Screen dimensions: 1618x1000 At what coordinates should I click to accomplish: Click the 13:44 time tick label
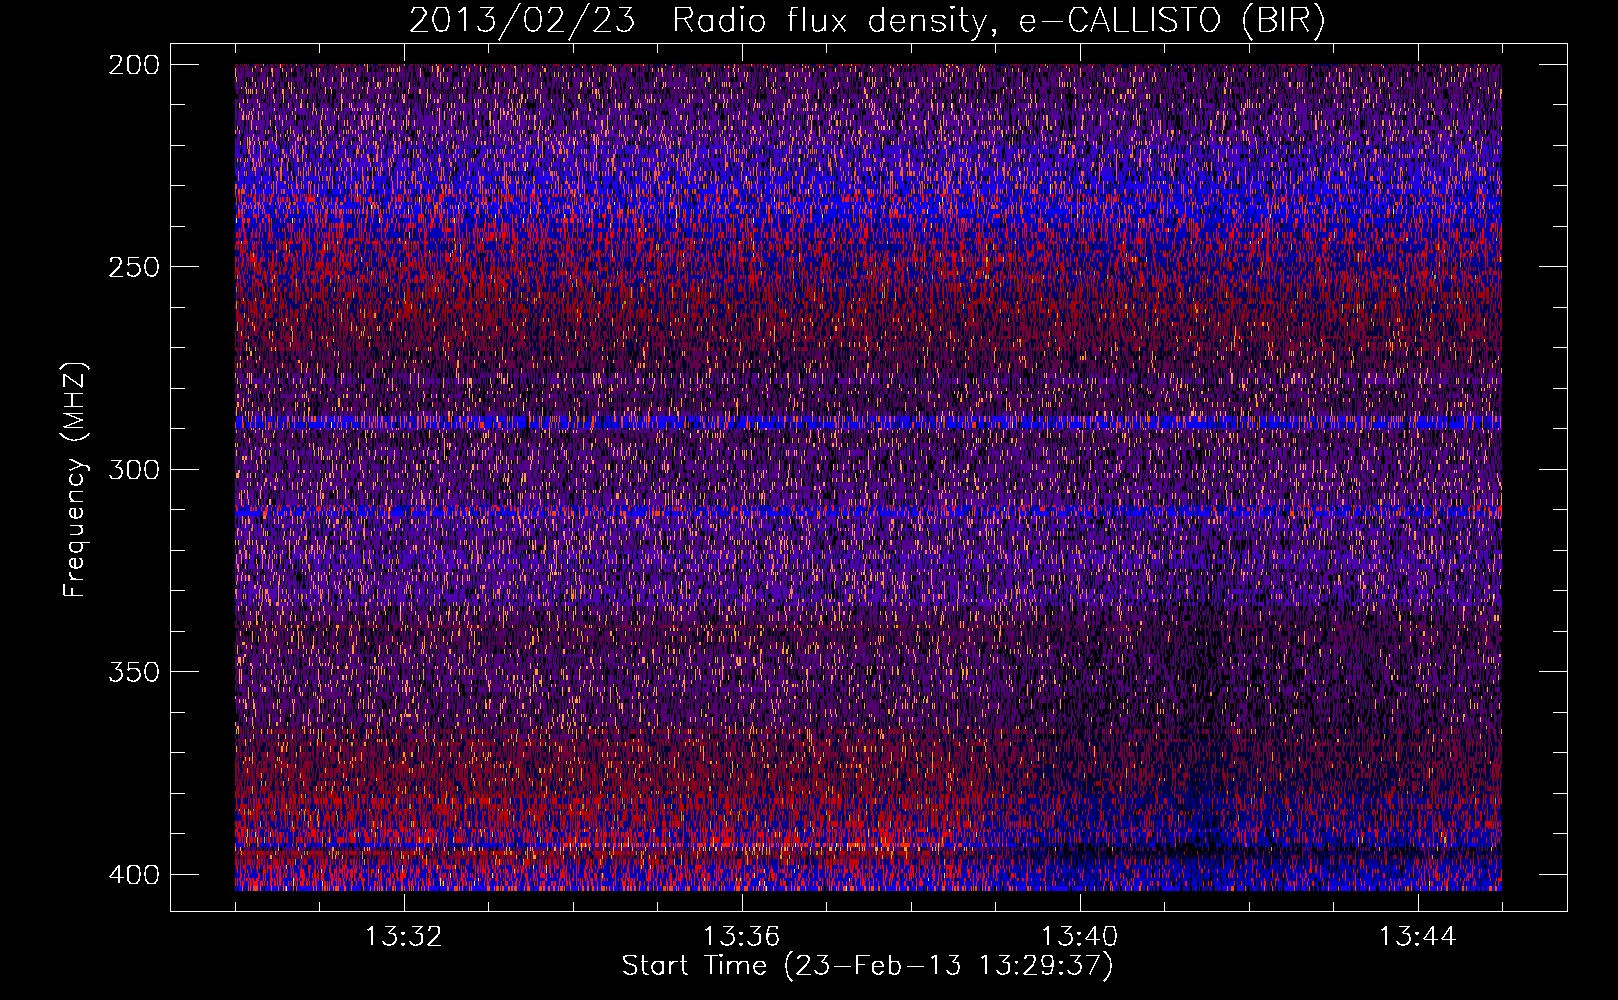(1418, 937)
